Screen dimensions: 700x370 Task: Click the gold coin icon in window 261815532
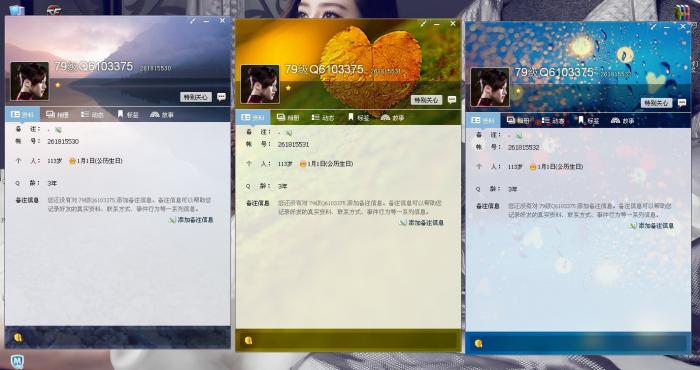click(x=479, y=344)
